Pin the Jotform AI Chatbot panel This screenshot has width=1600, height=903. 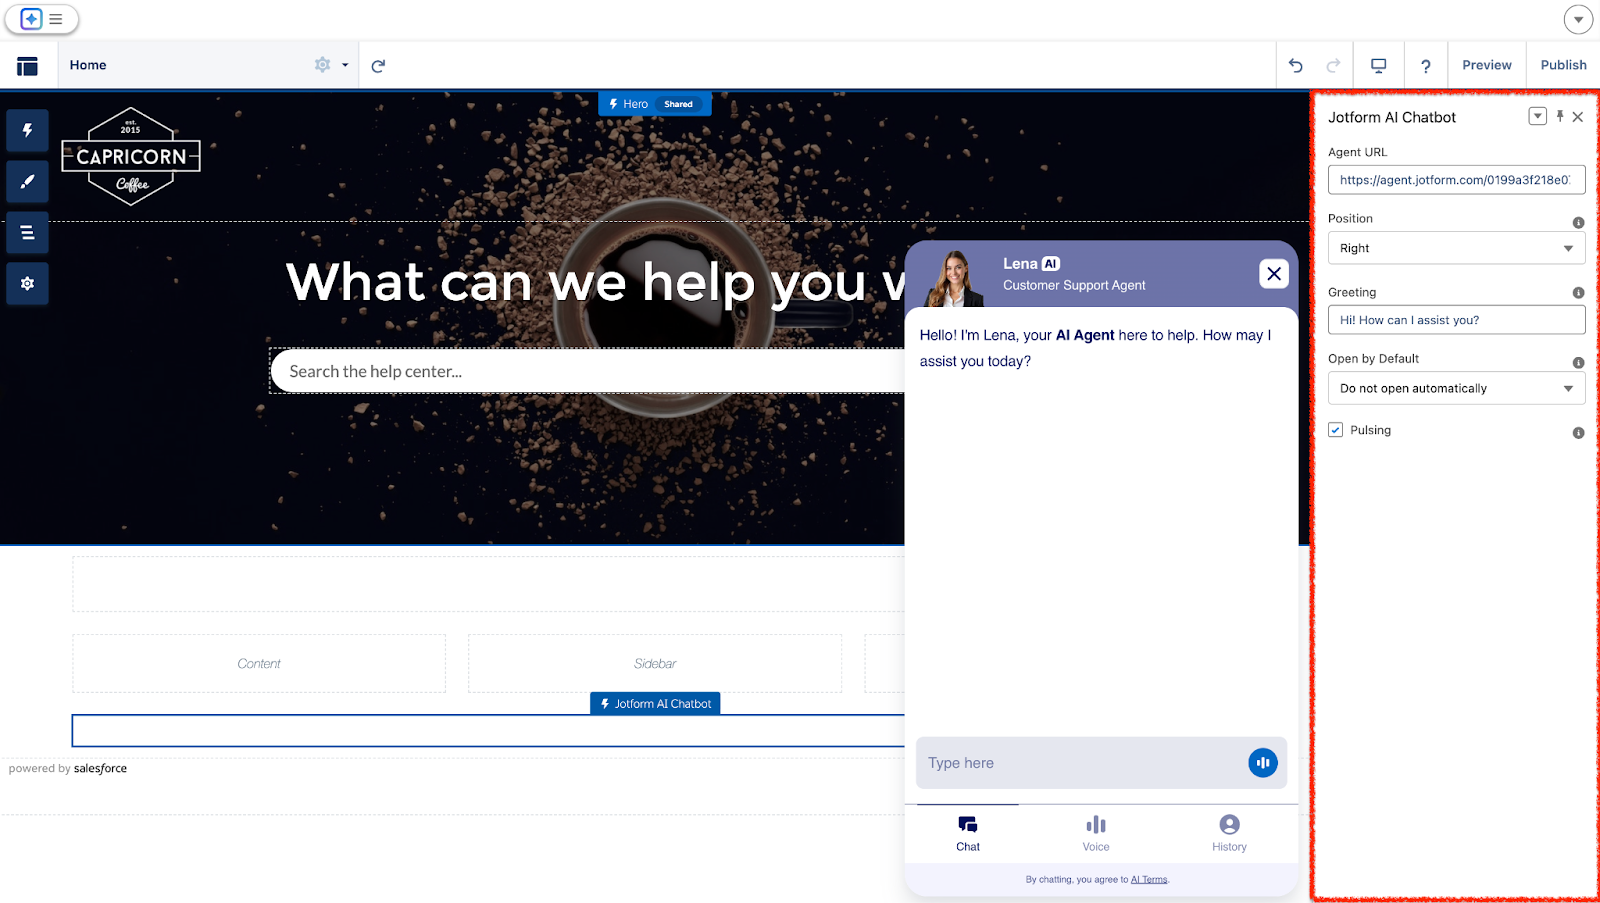point(1559,116)
